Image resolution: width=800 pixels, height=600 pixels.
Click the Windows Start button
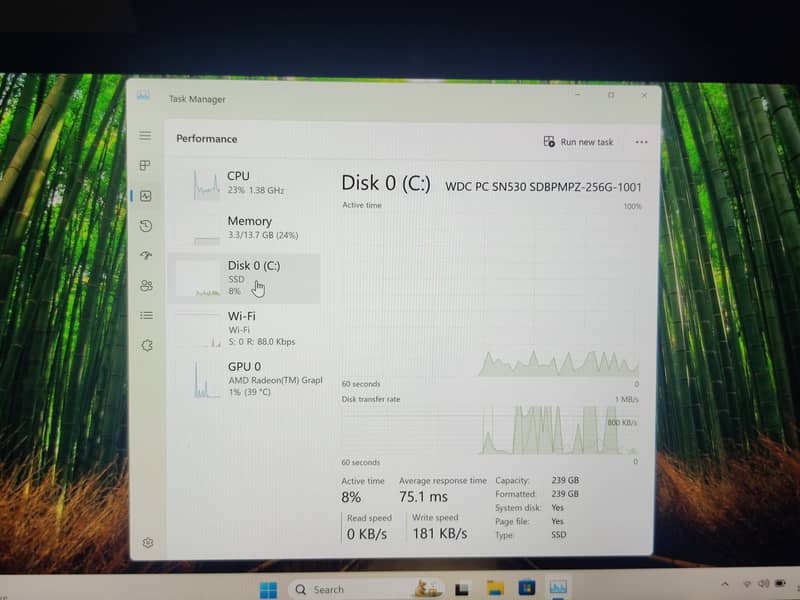268,588
